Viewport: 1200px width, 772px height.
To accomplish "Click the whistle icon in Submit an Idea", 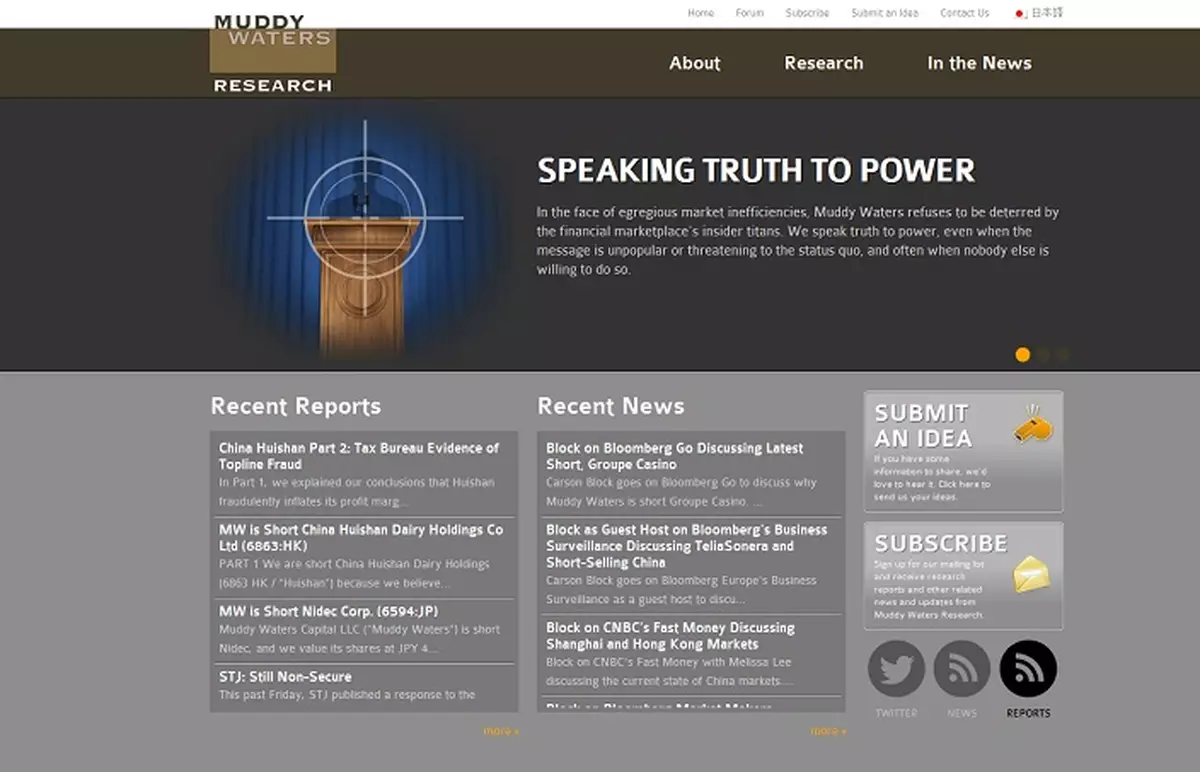I will pyautogui.click(x=1032, y=424).
